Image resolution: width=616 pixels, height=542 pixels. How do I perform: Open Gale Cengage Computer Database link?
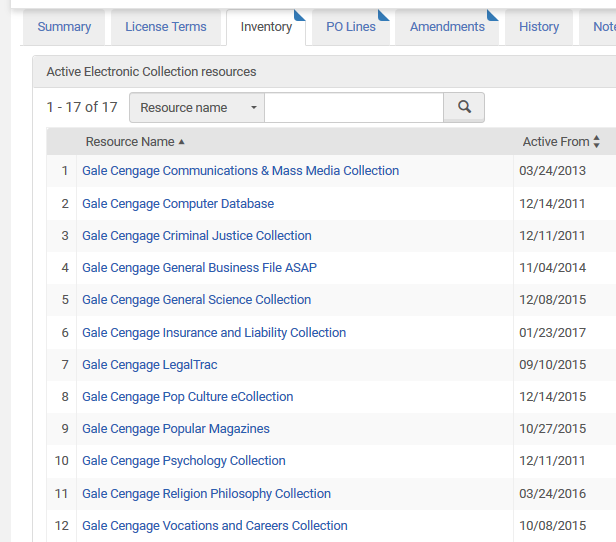[x=178, y=204]
